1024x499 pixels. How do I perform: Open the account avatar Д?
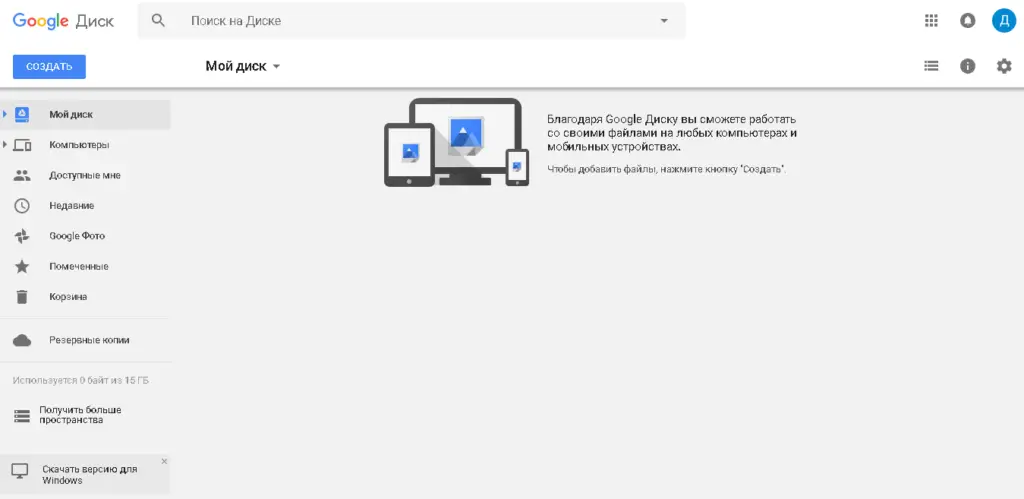point(1003,20)
